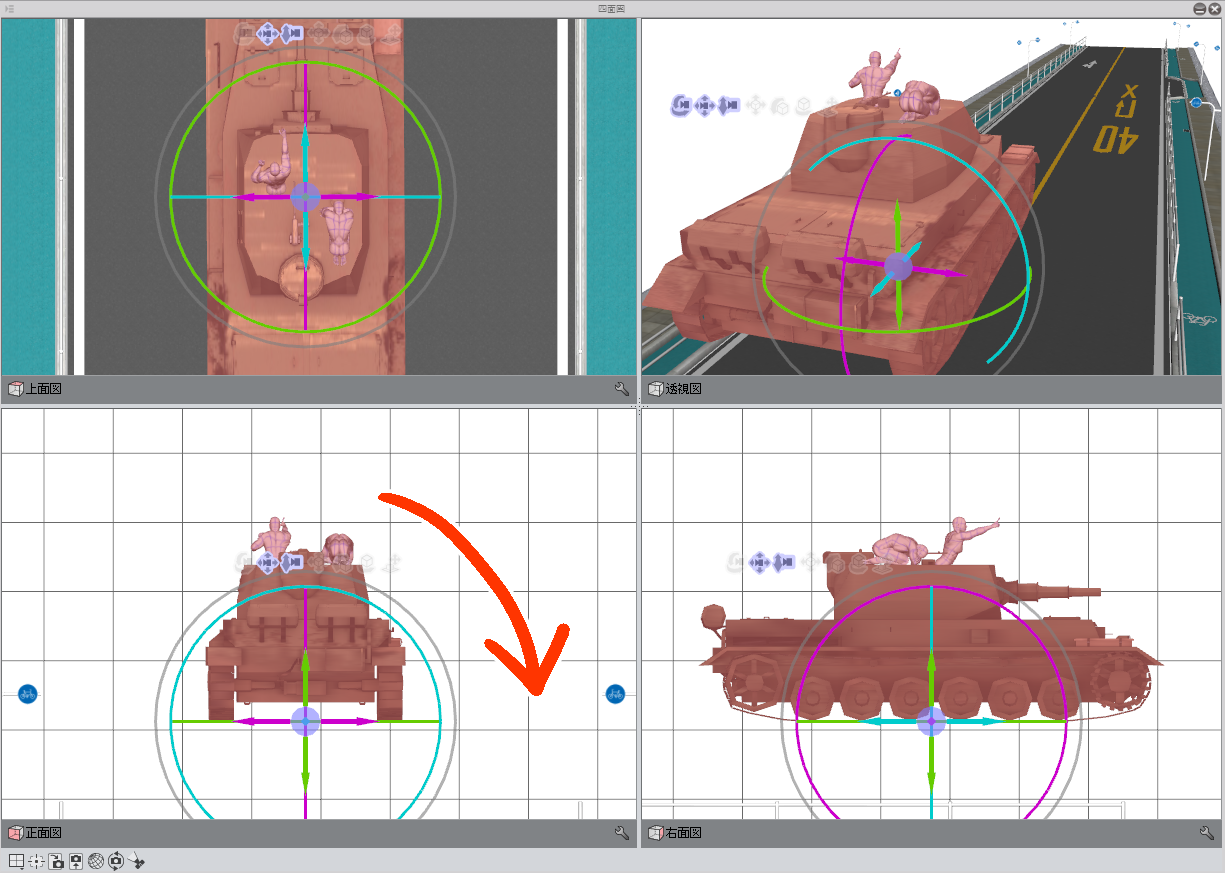Image resolution: width=1225 pixels, height=873 pixels.
Task: Click the left blue bicycle marker in front view
Action: click(28, 693)
